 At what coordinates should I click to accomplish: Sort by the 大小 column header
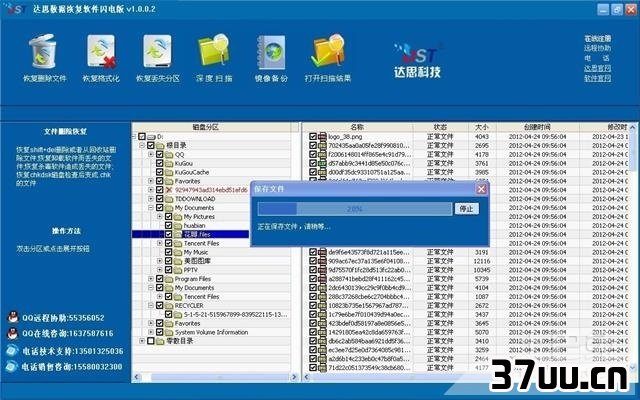[482, 127]
